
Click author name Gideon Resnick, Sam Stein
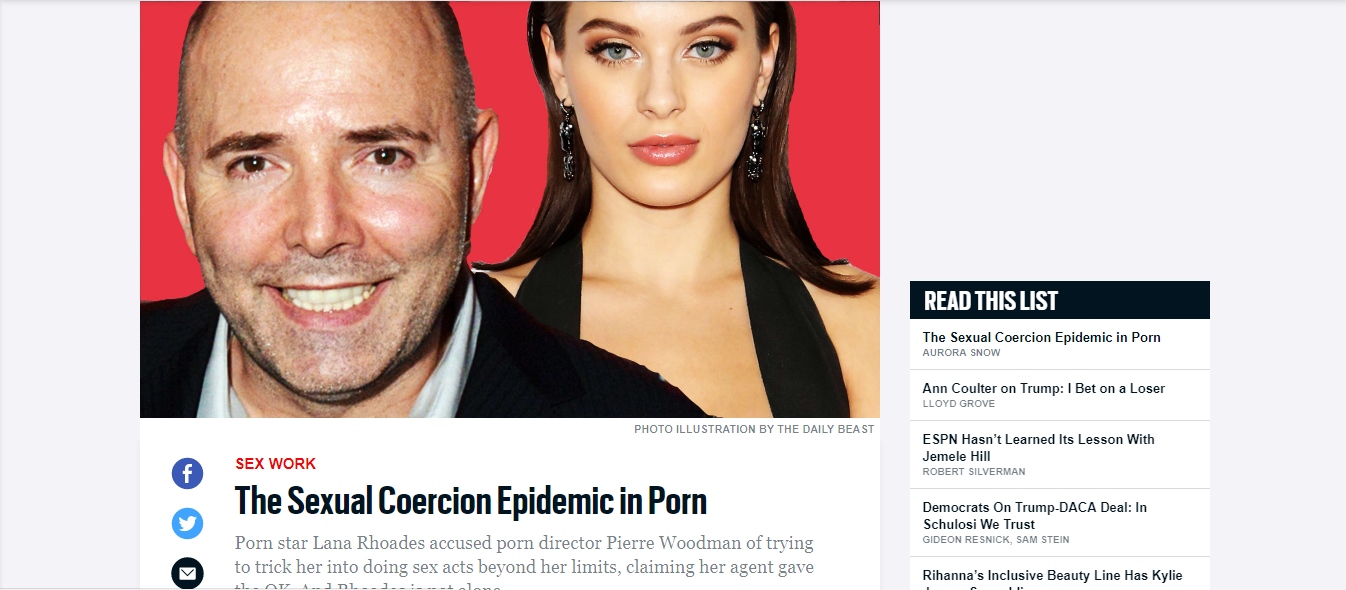tap(995, 540)
